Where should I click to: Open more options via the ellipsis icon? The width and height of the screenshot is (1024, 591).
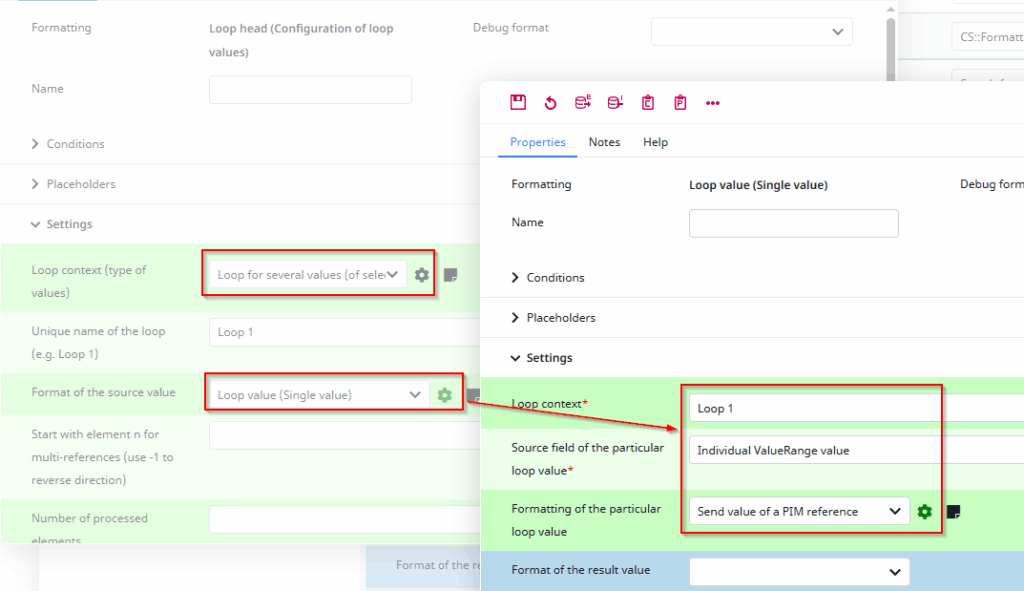pyautogui.click(x=713, y=102)
